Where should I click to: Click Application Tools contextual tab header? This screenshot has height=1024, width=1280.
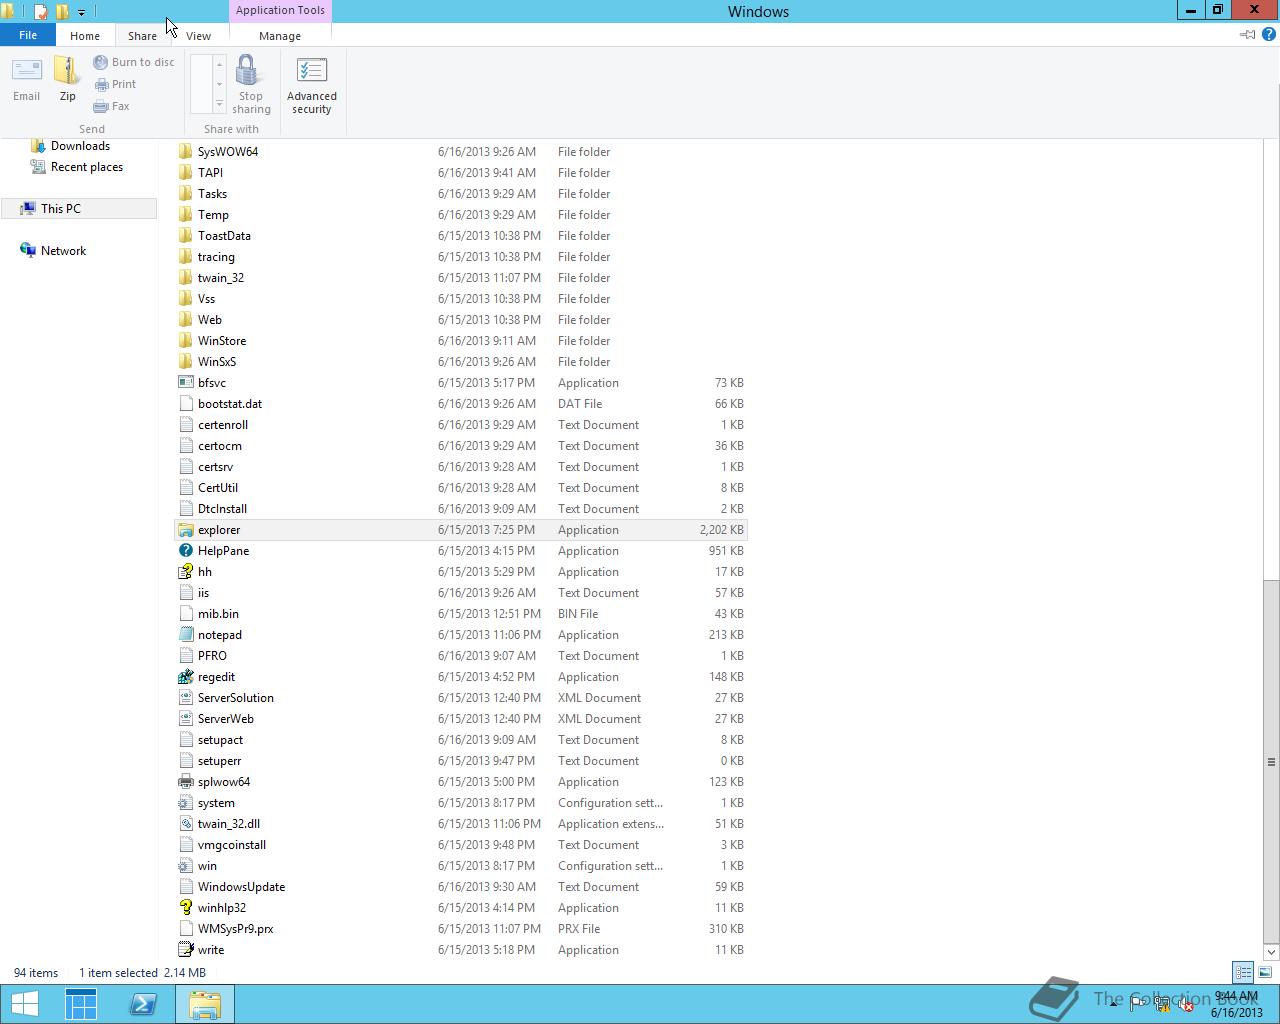[x=280, y=11]
